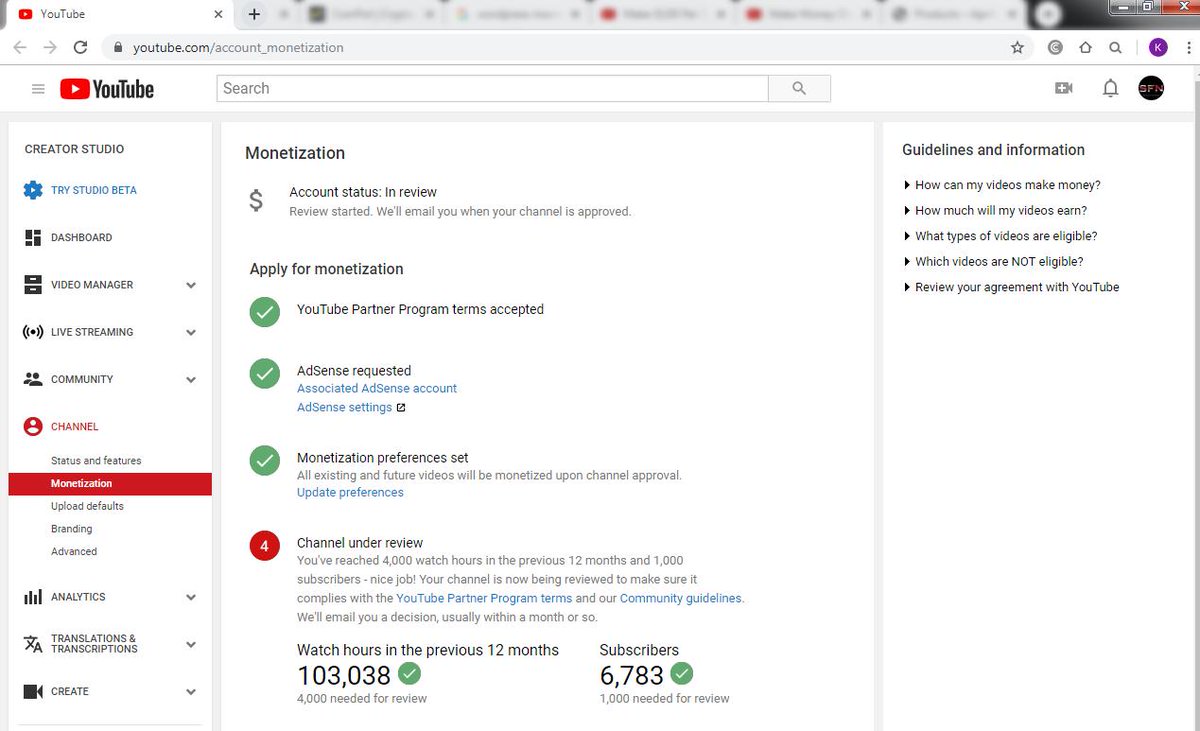Click the green check beside 6,783
Image resolution: width=1200 pixels, height=731 pixels.
coord(682,672)
